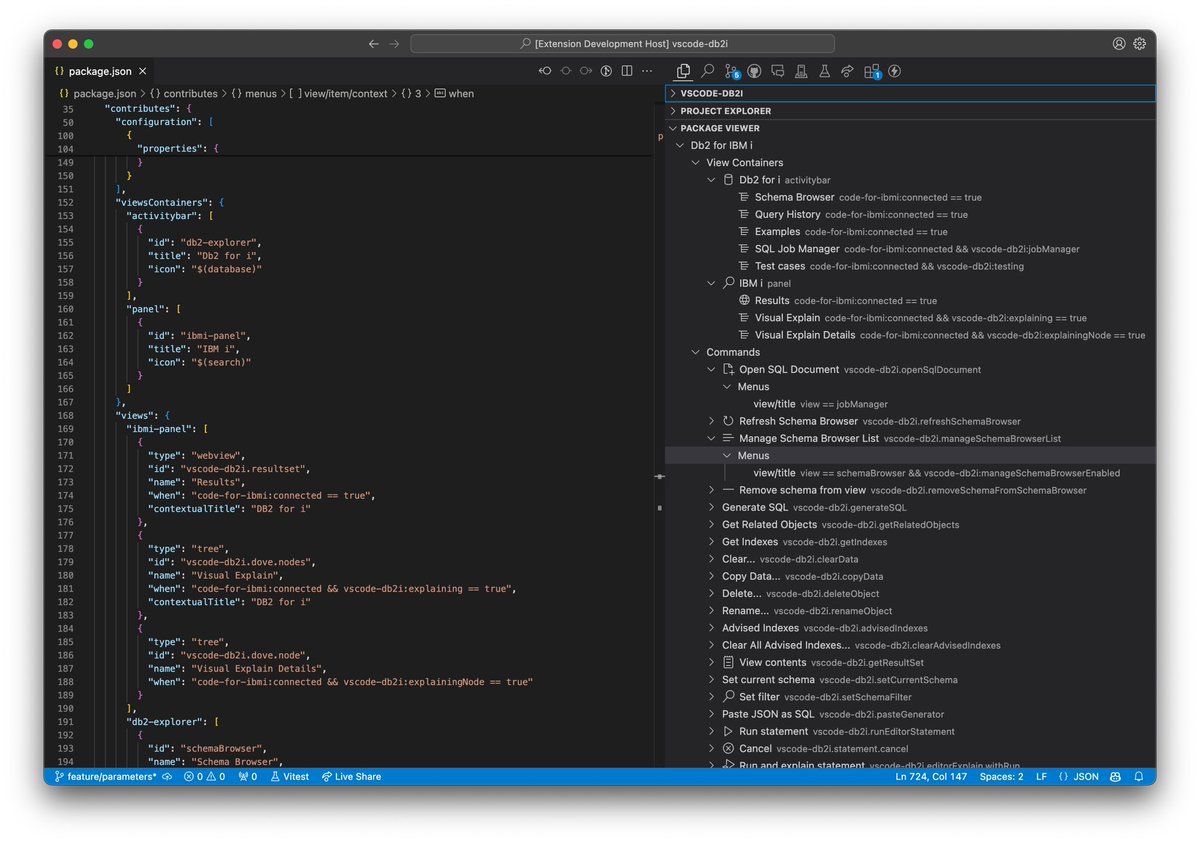
Task: Open the Accounts icon in title bar
Action: coord(1119,44)
